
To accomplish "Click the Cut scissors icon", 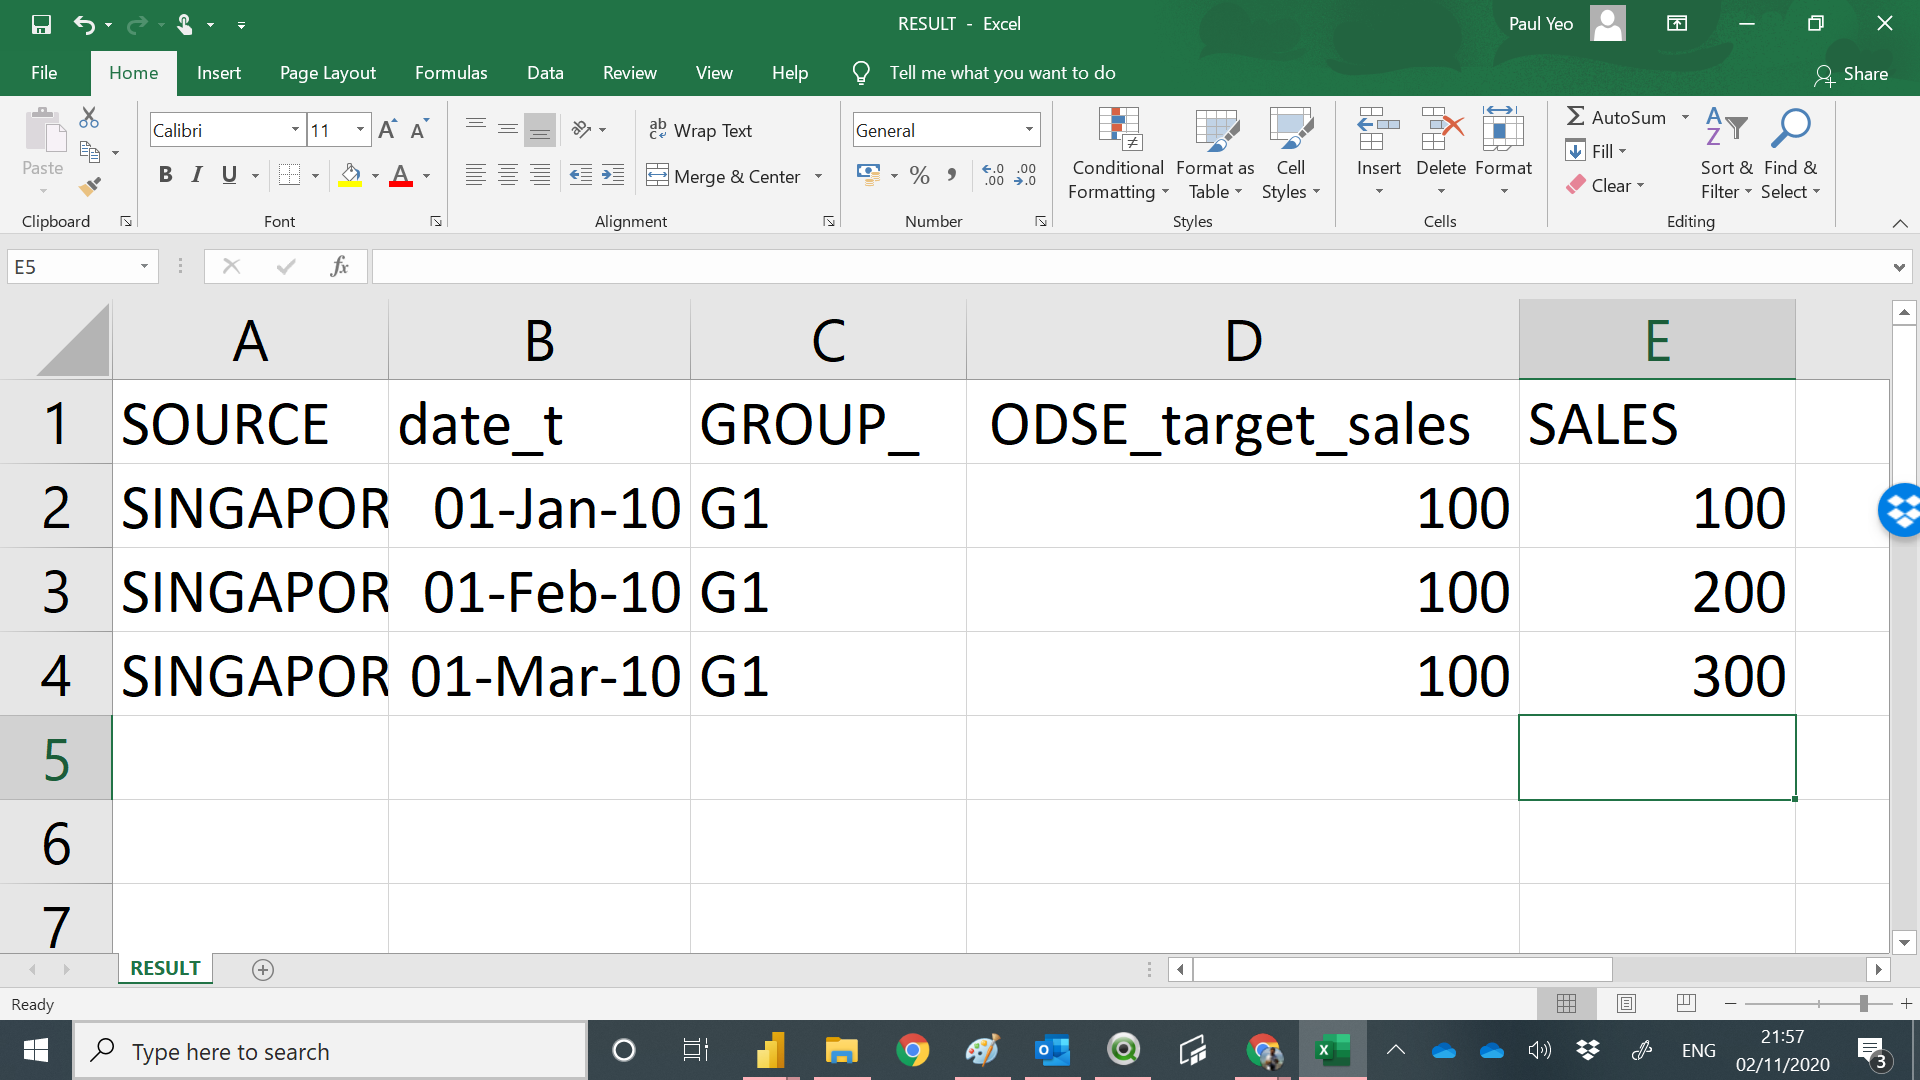I will click(89, 118).
